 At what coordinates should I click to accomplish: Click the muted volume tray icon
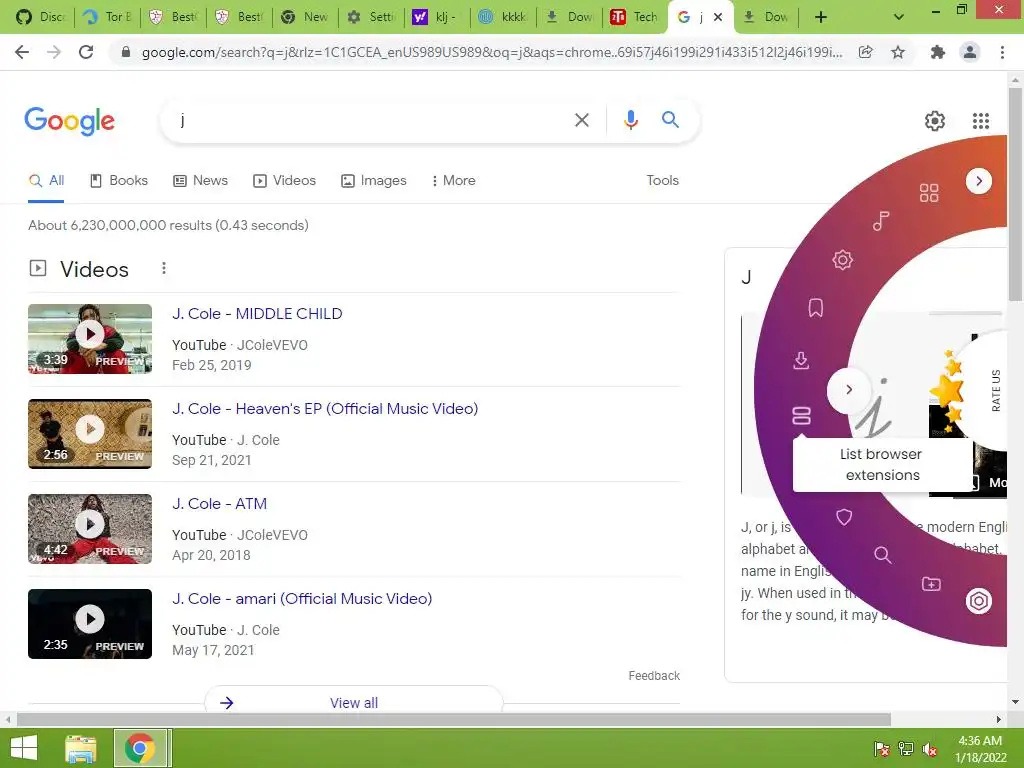930,750
